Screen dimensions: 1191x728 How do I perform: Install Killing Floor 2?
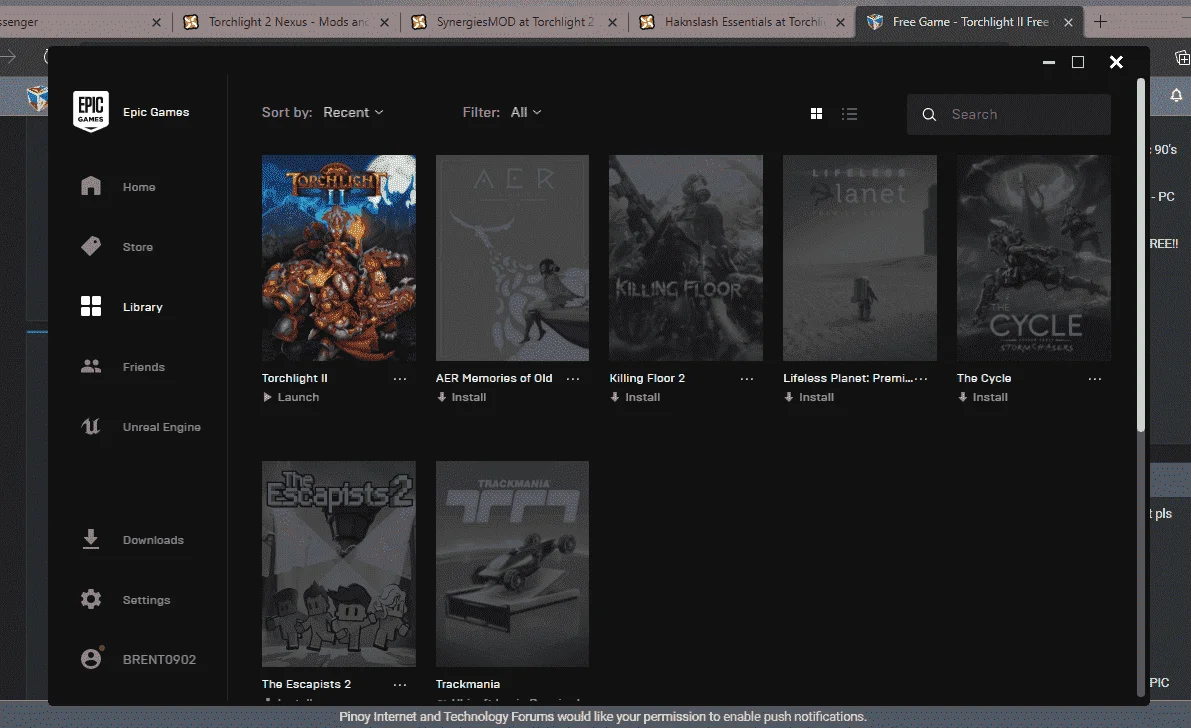click(x=636, y=397)
